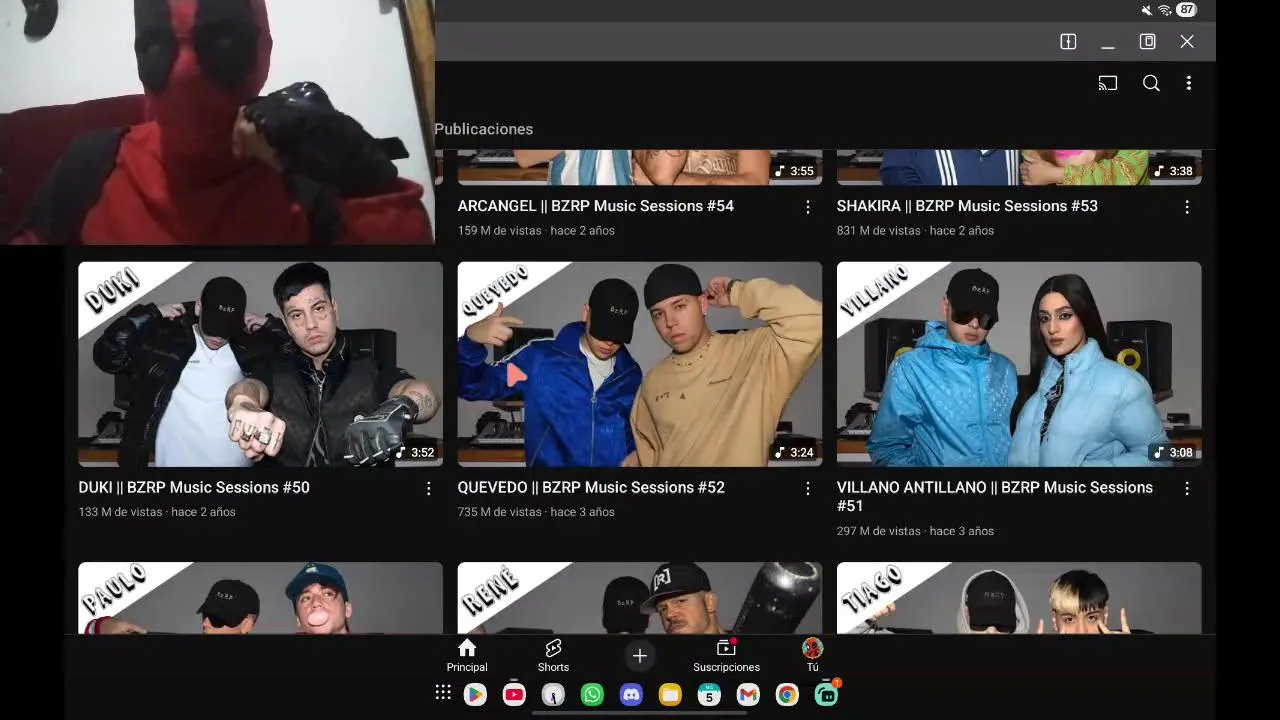Launch Gmail from taskbar
This screenshot has width=1280, height=720.
pyautogui.click(x=748, y=694)
